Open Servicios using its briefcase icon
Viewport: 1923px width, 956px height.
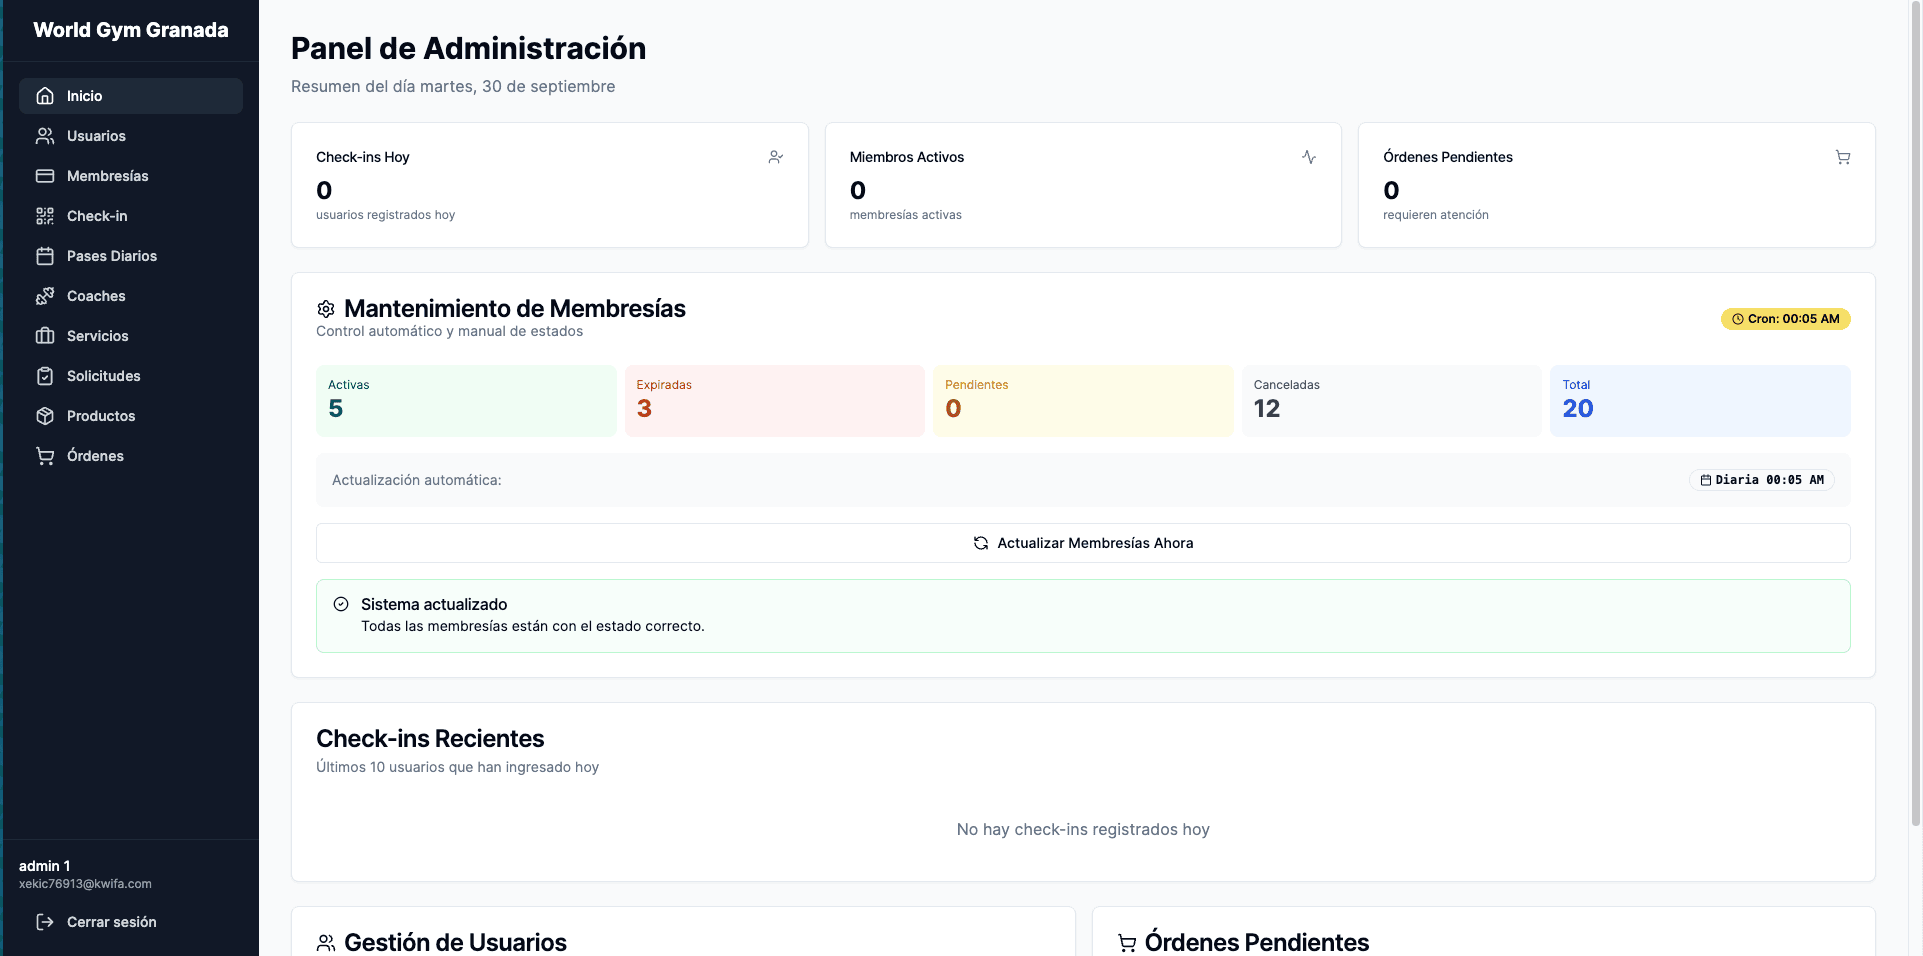pyautogui.click(x=45, y=336)
